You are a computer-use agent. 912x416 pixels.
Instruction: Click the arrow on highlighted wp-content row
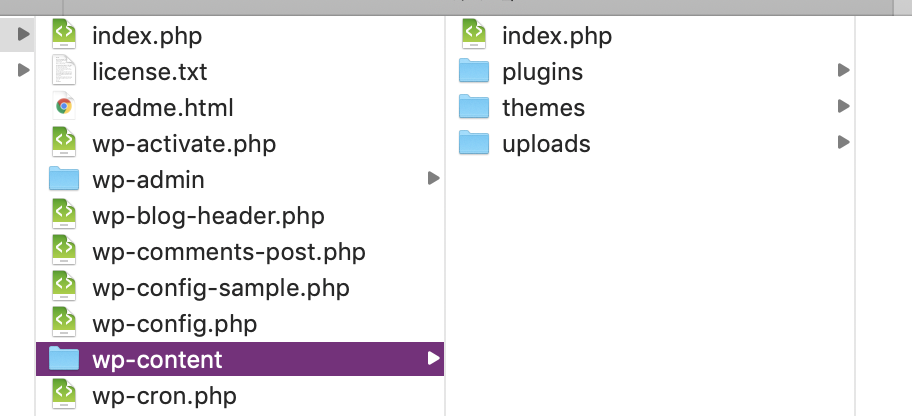coord(433,358)
